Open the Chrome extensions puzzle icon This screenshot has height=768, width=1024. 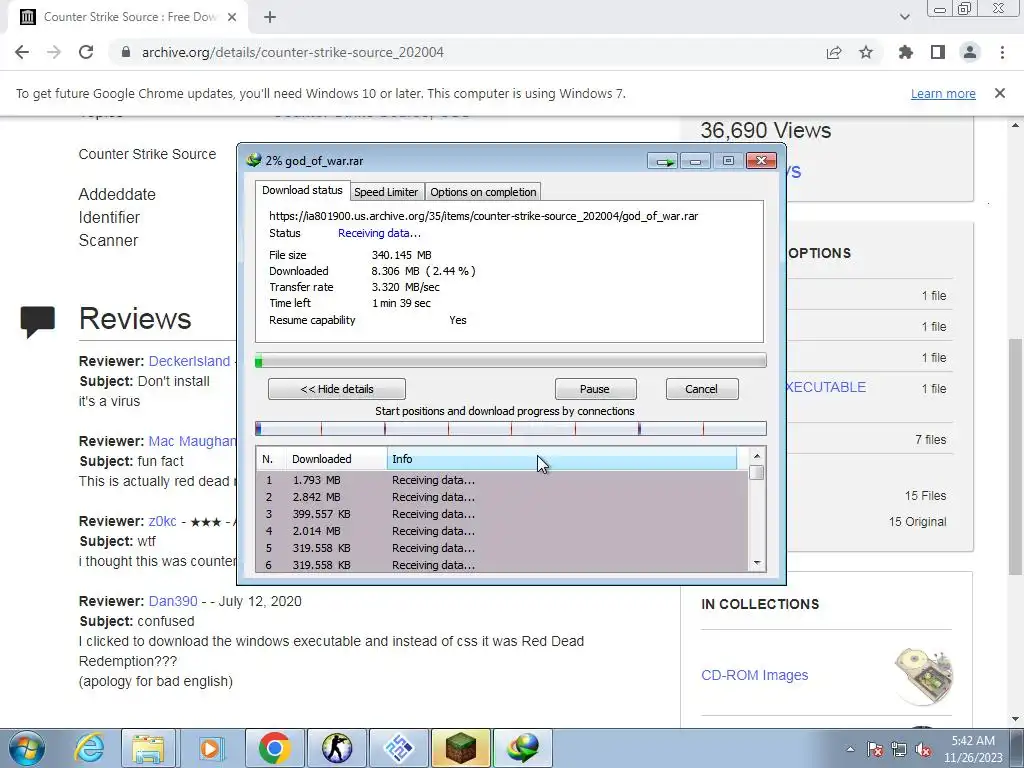coord(906,52)
